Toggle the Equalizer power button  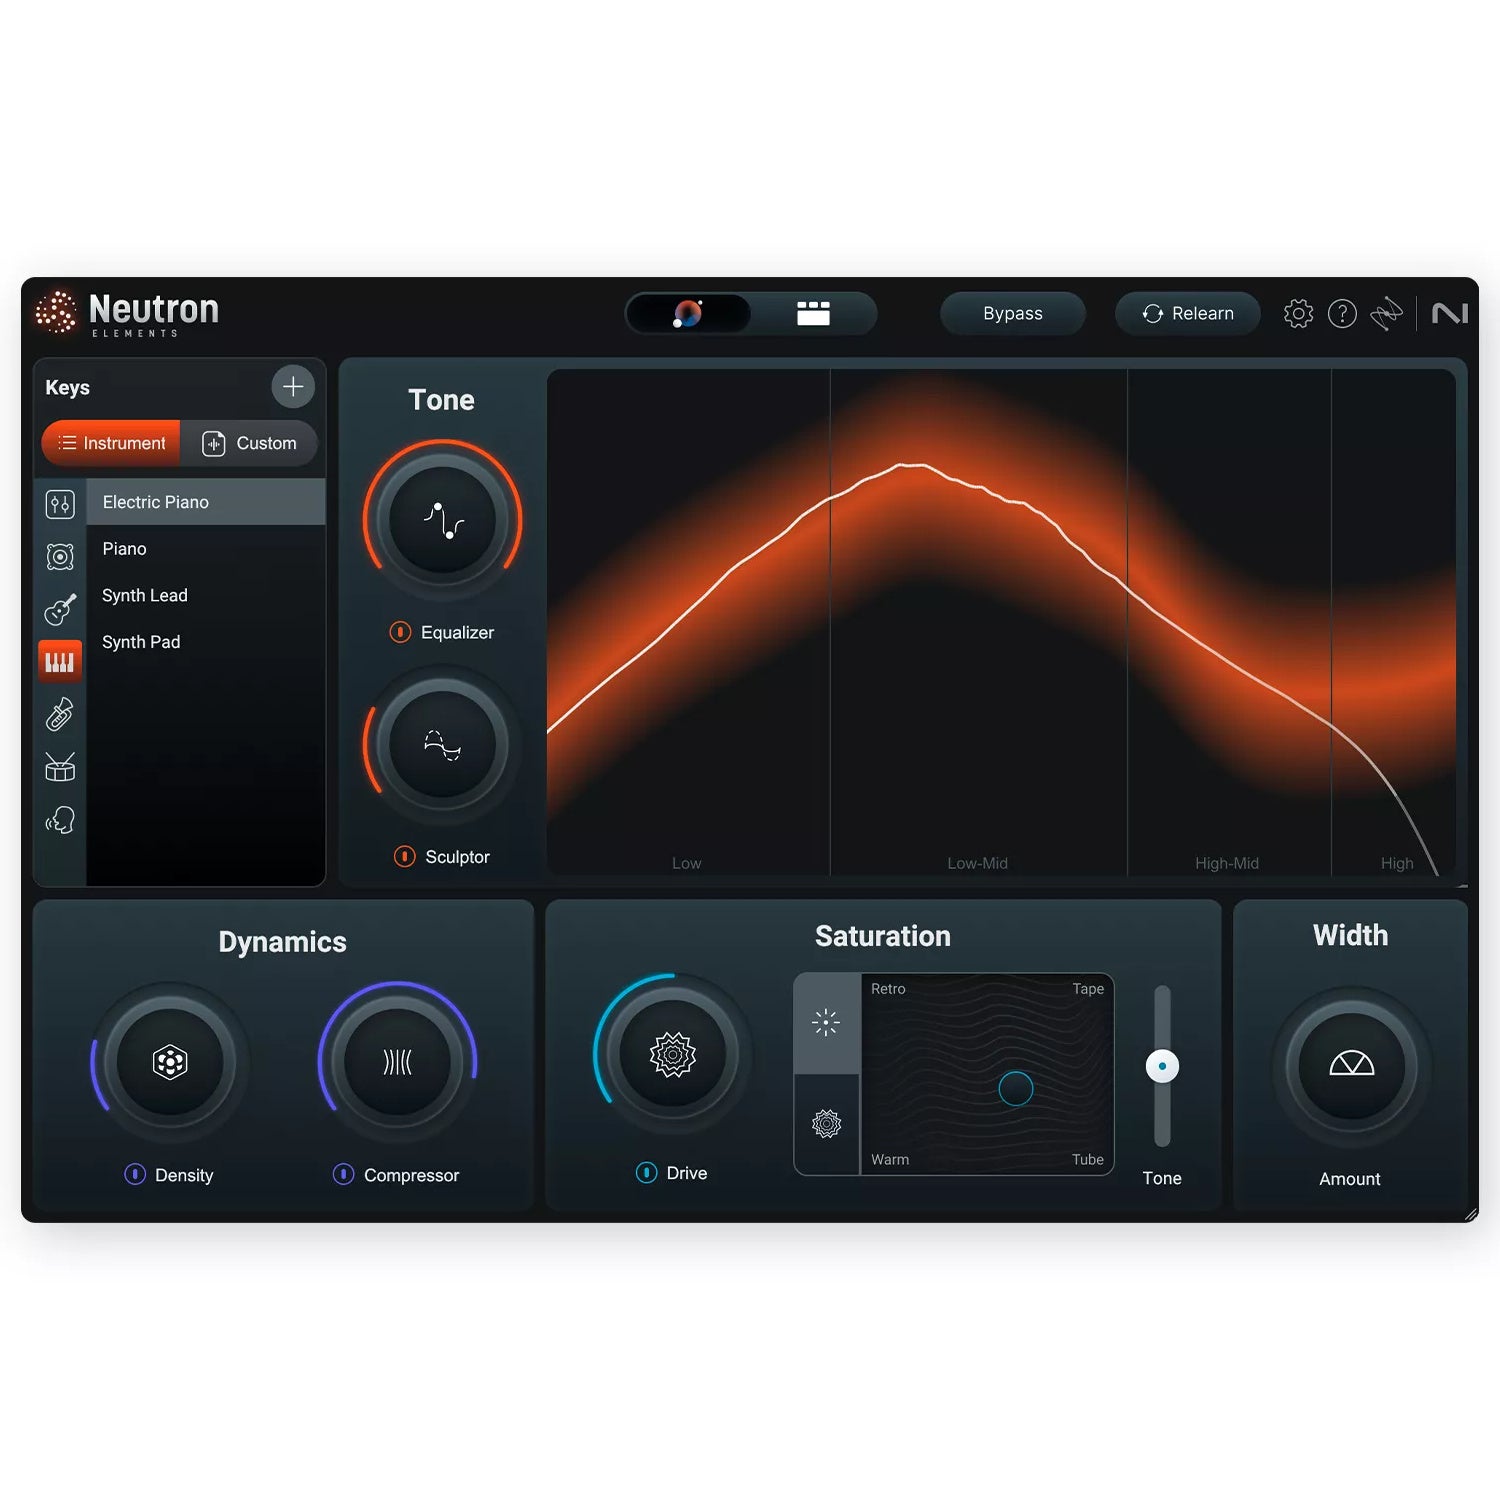point(400,632)
